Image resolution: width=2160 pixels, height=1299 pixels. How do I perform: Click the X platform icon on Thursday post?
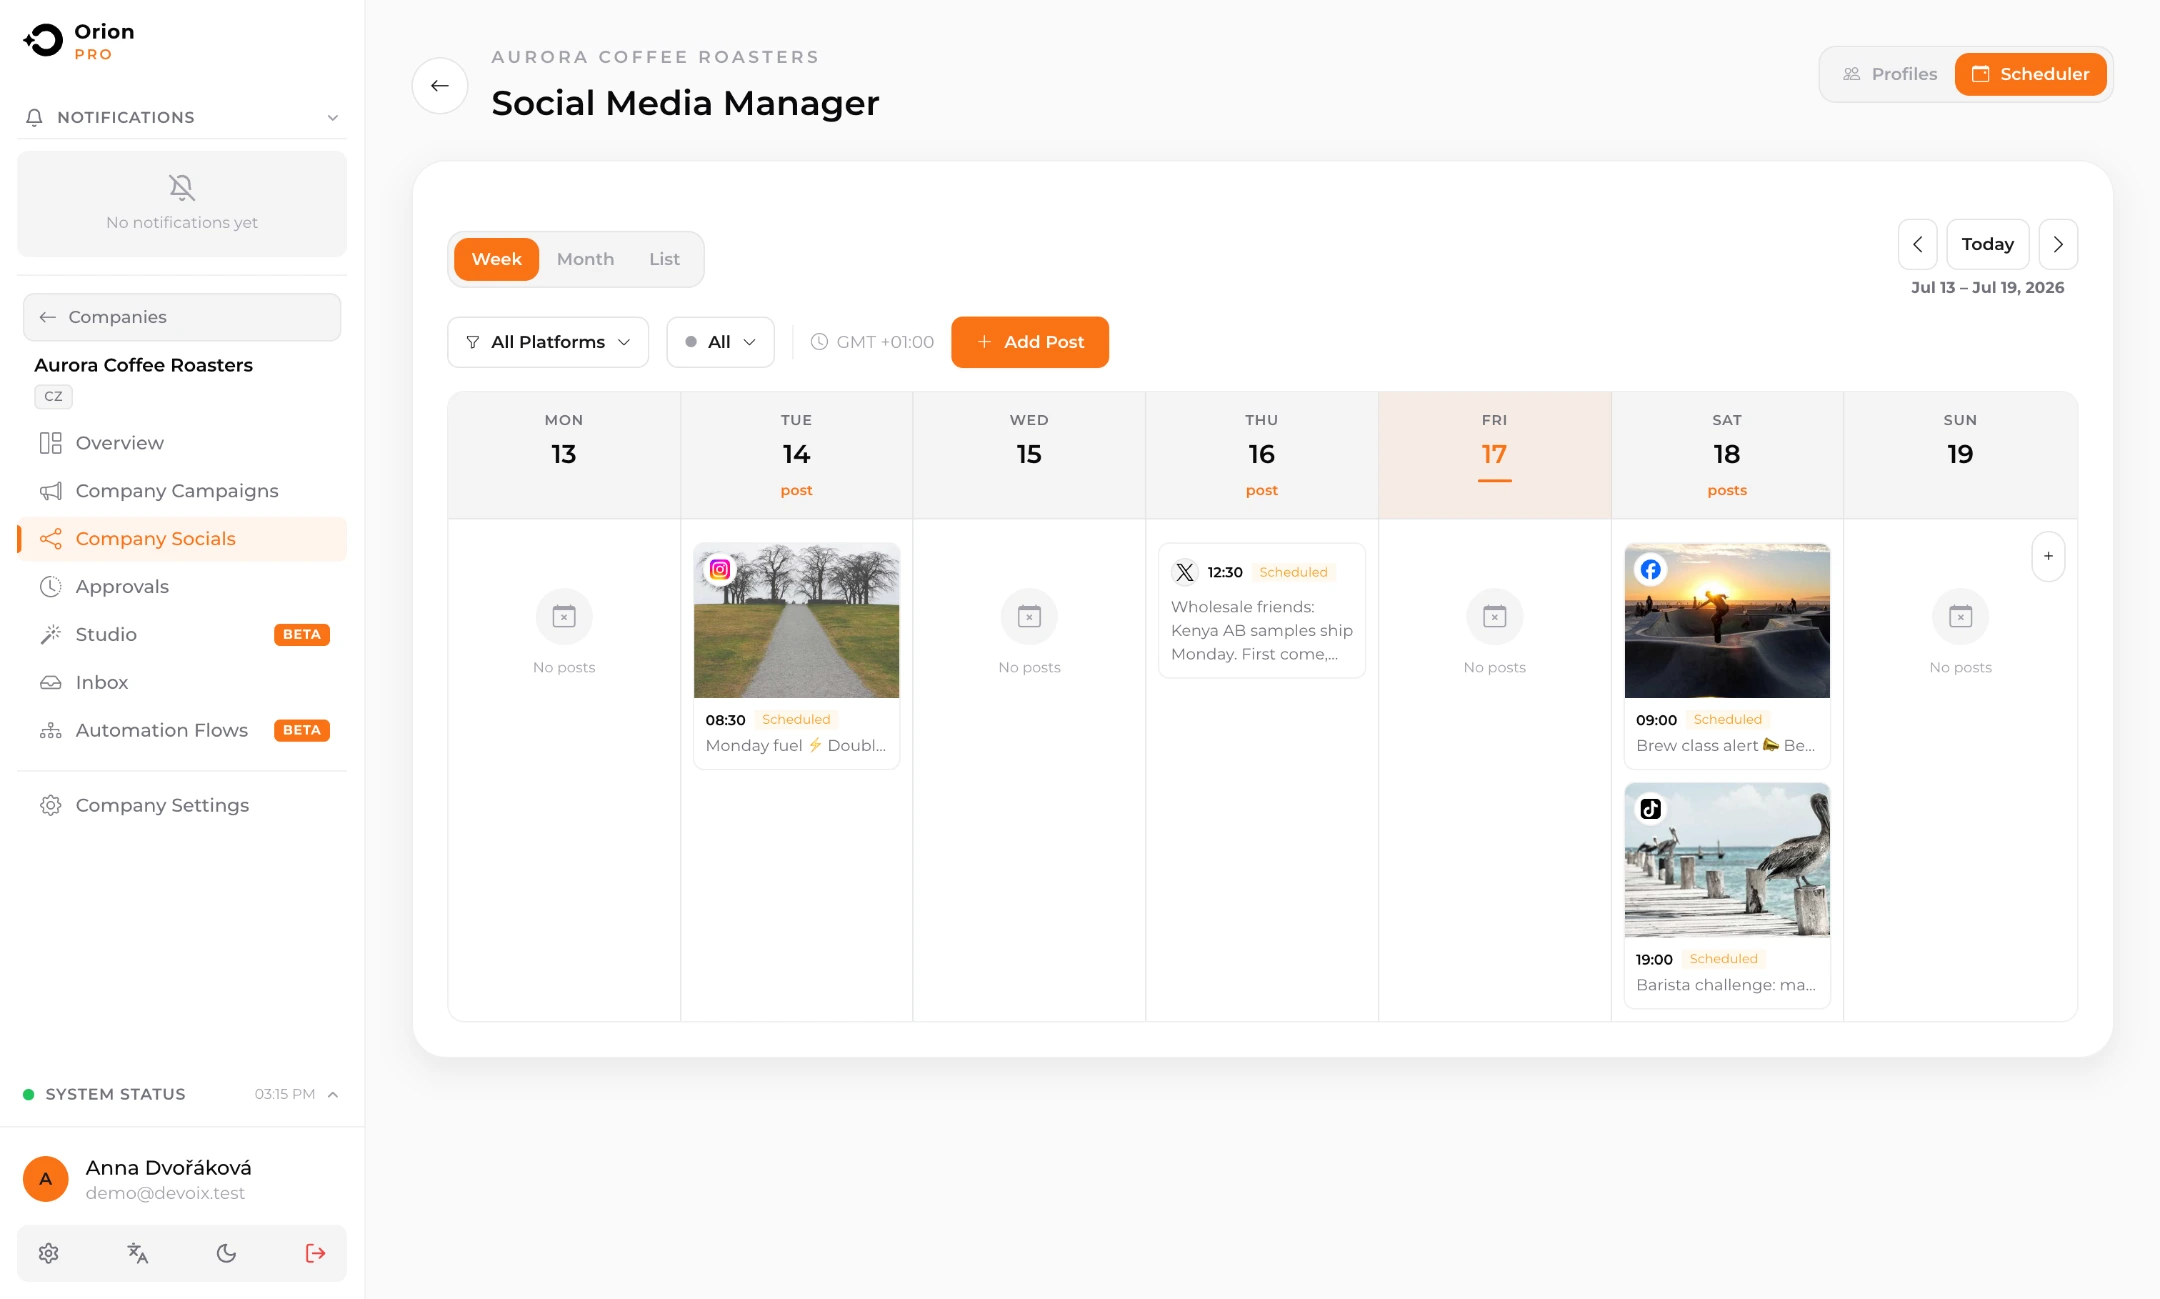coord(1185,572)
